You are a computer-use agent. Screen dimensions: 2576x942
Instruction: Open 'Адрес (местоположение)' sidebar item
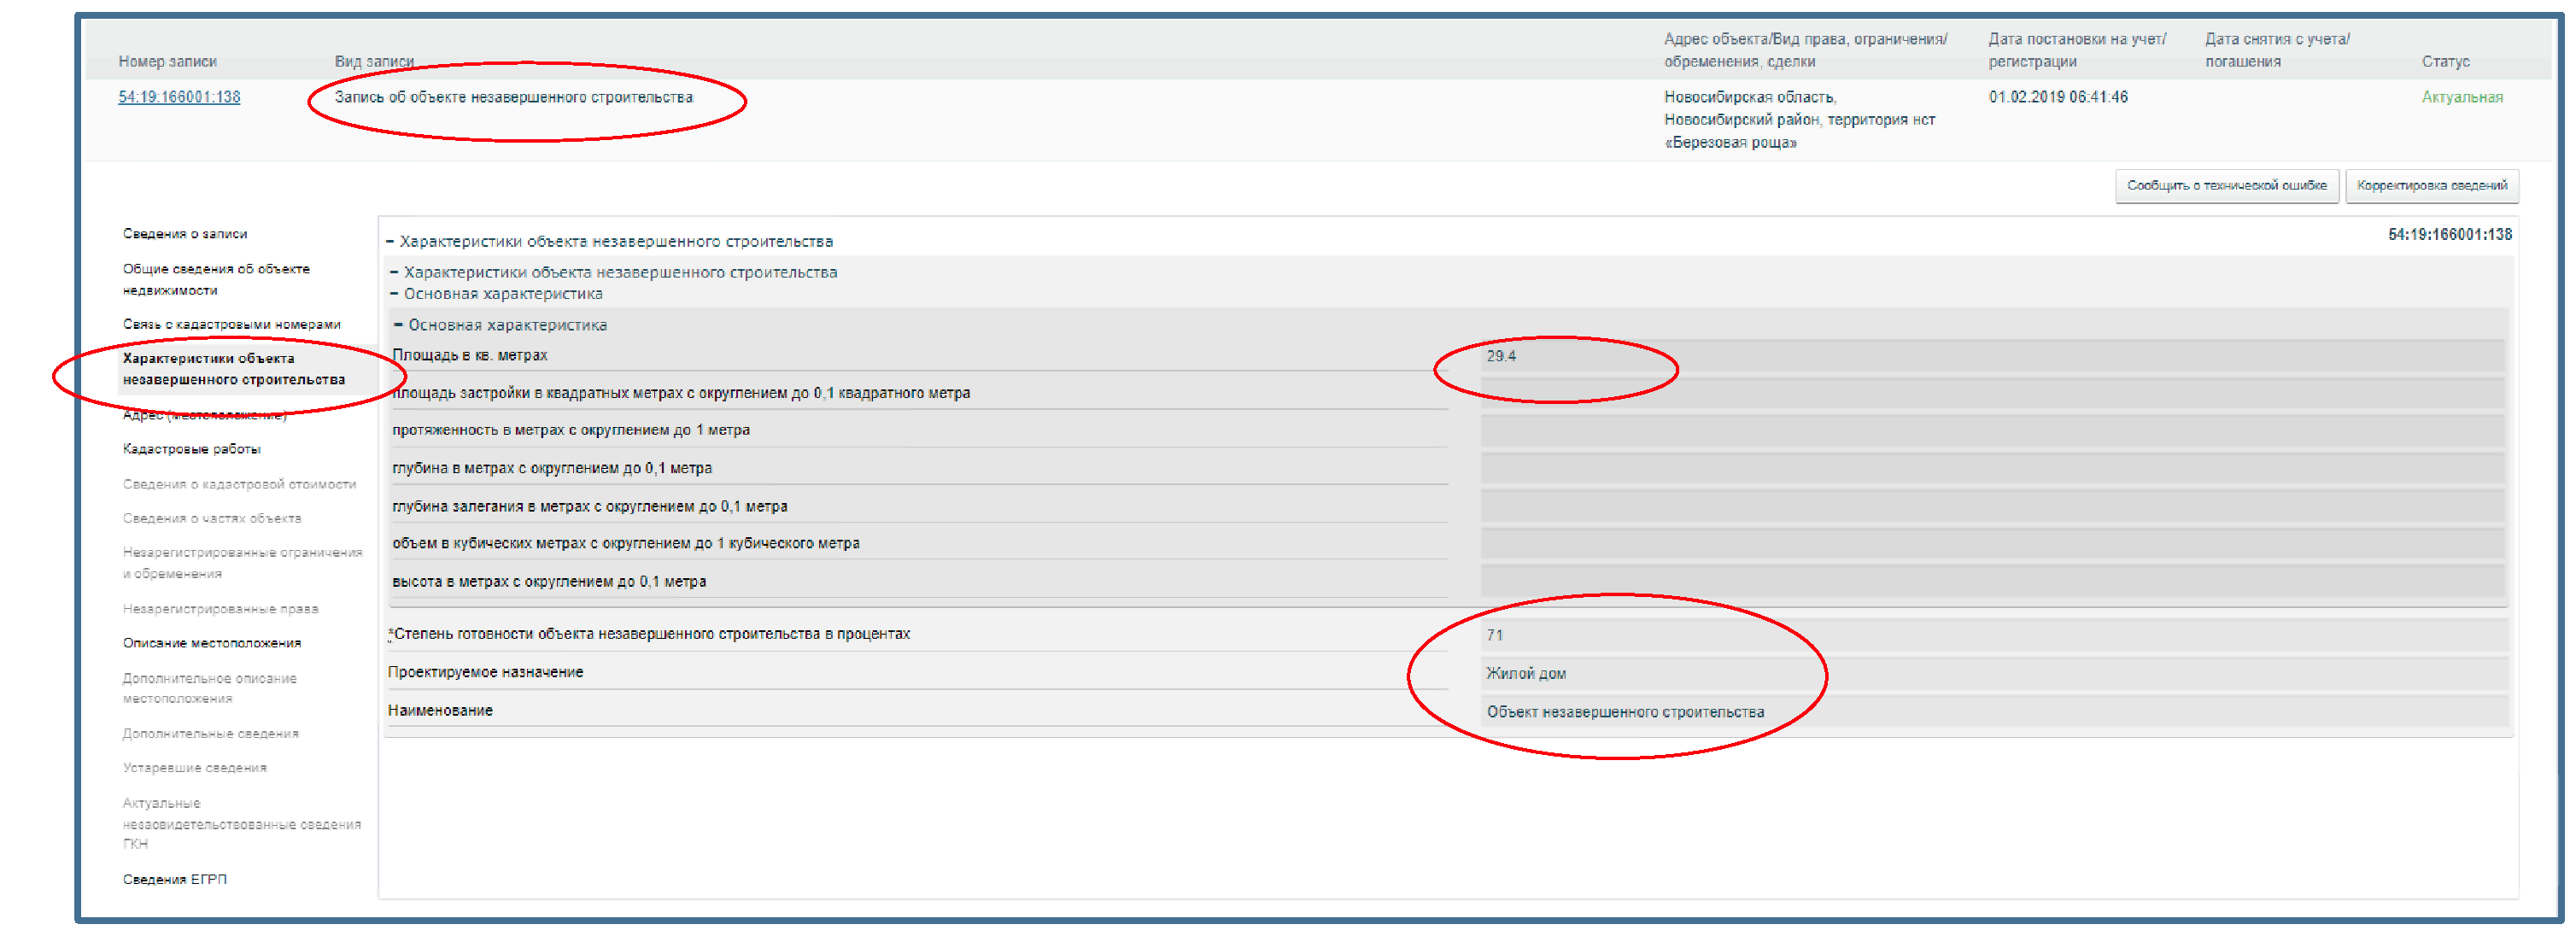pos(204,415)
